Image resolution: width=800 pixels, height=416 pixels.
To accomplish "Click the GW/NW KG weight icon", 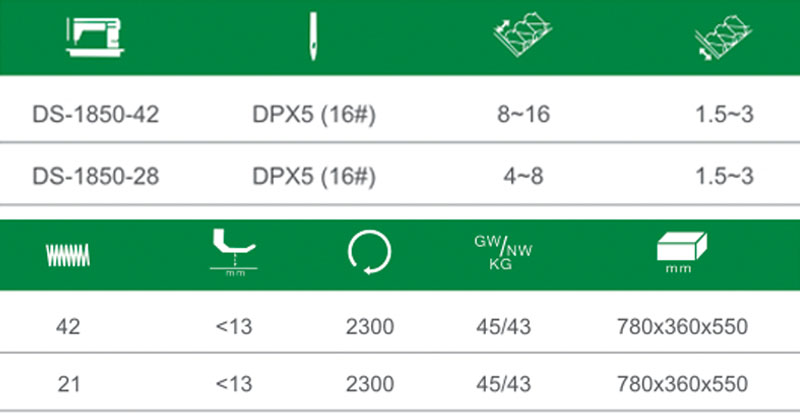I will pyautogui.click(x=503, y=252).
